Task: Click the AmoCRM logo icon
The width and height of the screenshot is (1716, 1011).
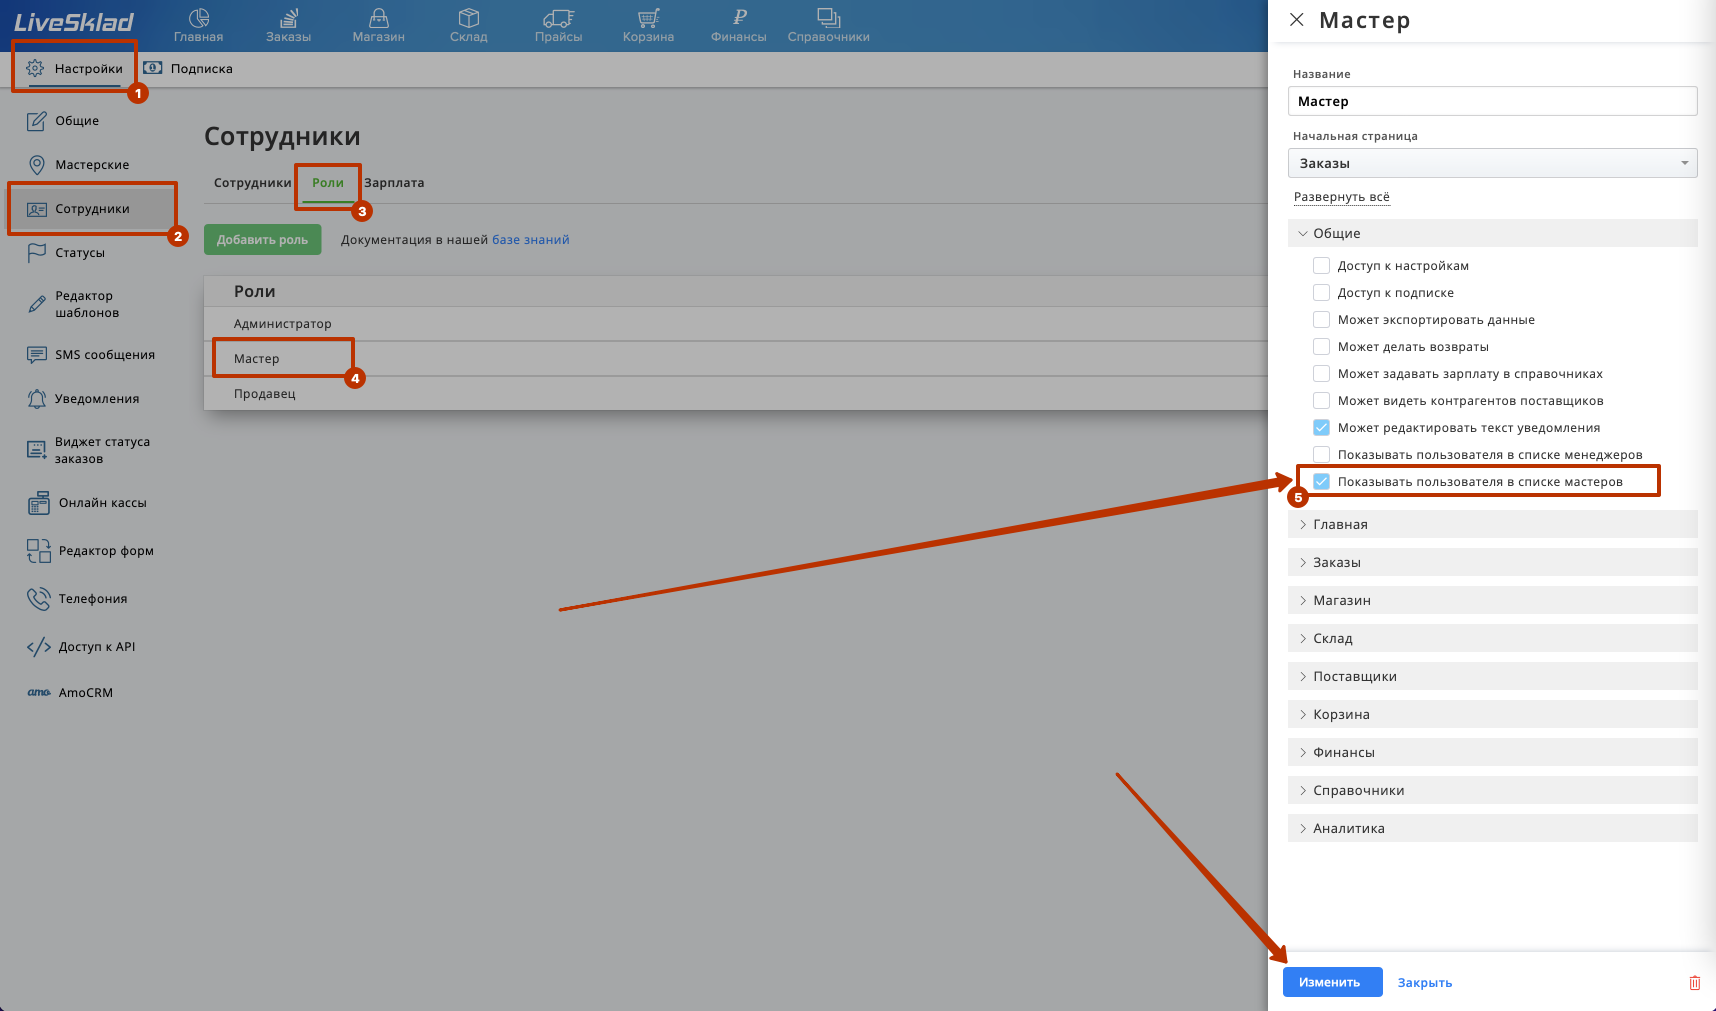Action: [x=39, y=693]
